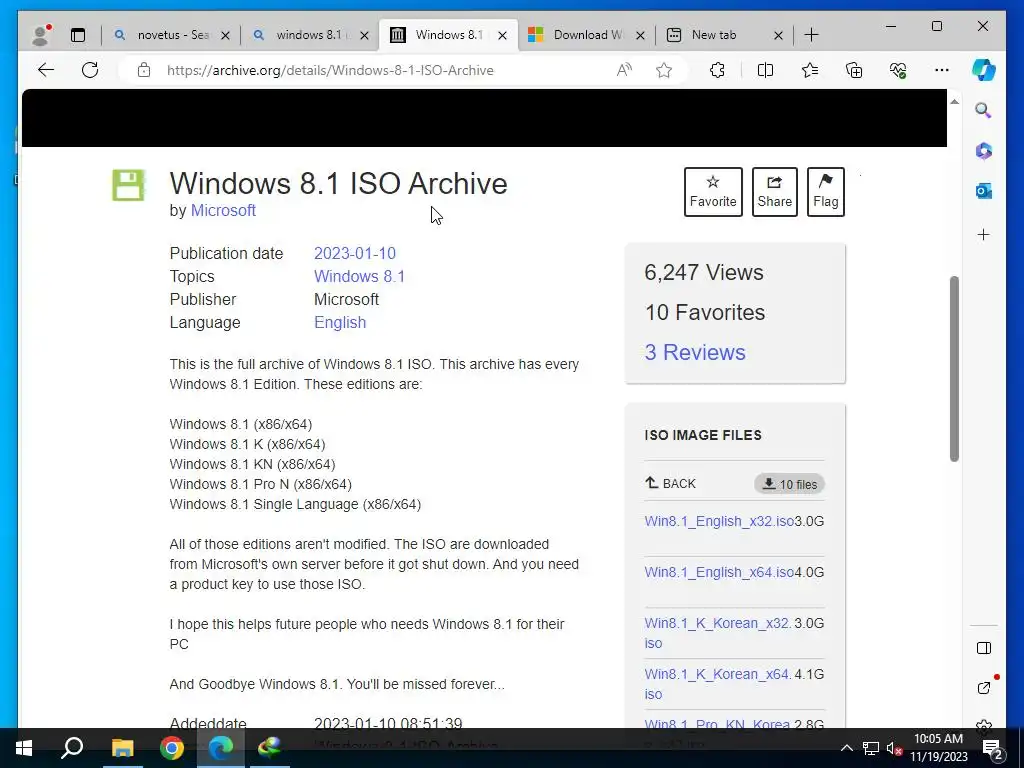This screenshot has height=768, width=1024.
Task: Go back with the browser back arrow
Action: [x=46, y=70]
